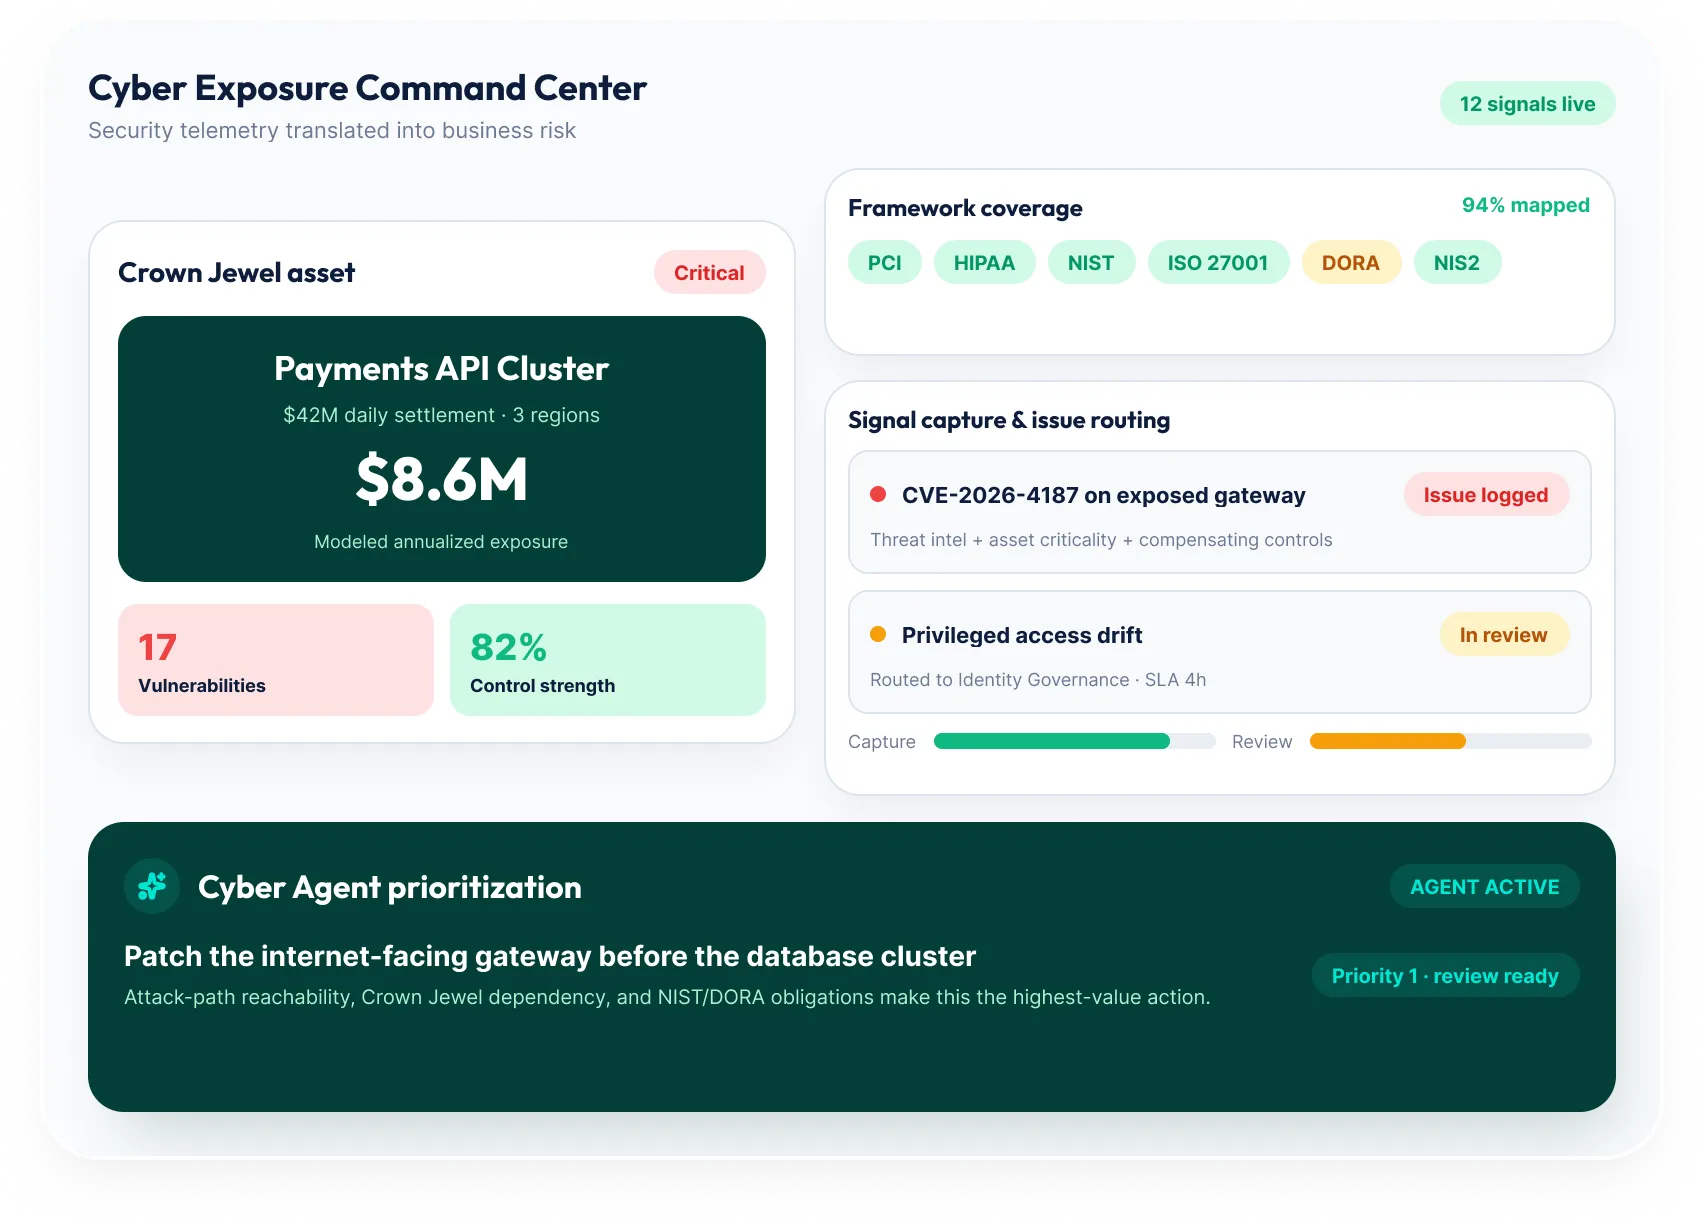Click the Privileged access drift title
This screenshot has height=1224, width=1704.
click(x=1022, y=635)
